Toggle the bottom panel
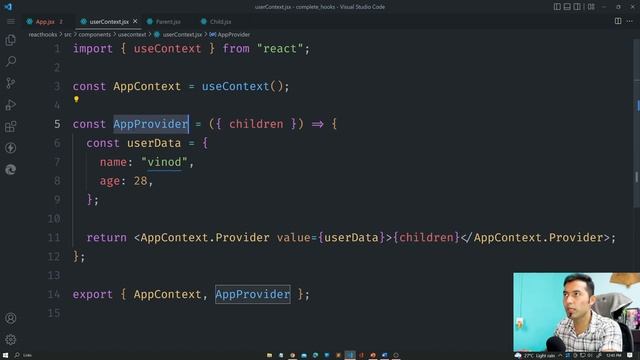This screenshot has width=640, height=360. click(567, 7)
